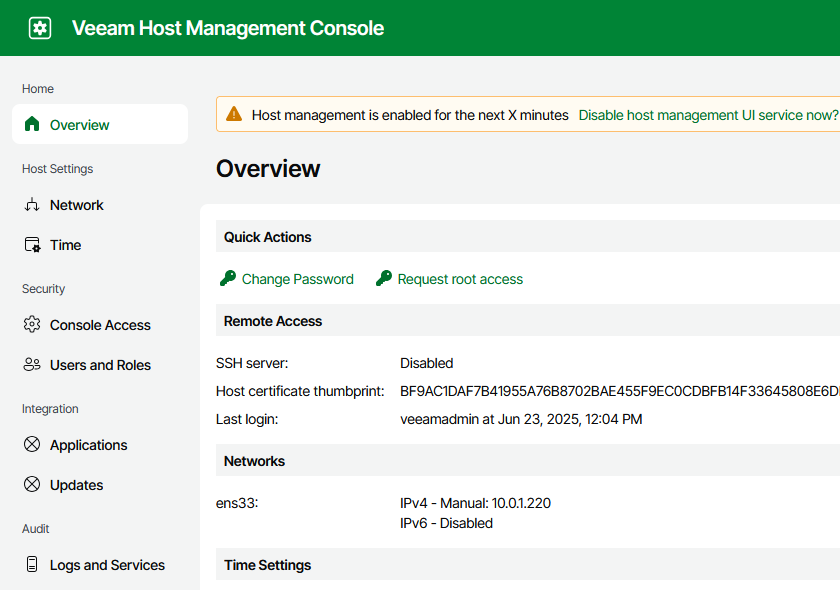
Task: Disable the host management UI service now
Action: [708, 114]
